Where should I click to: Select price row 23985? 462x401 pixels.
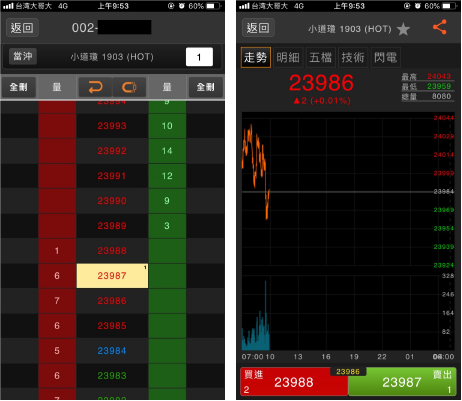pyautogui.click(x=112, y=326)
